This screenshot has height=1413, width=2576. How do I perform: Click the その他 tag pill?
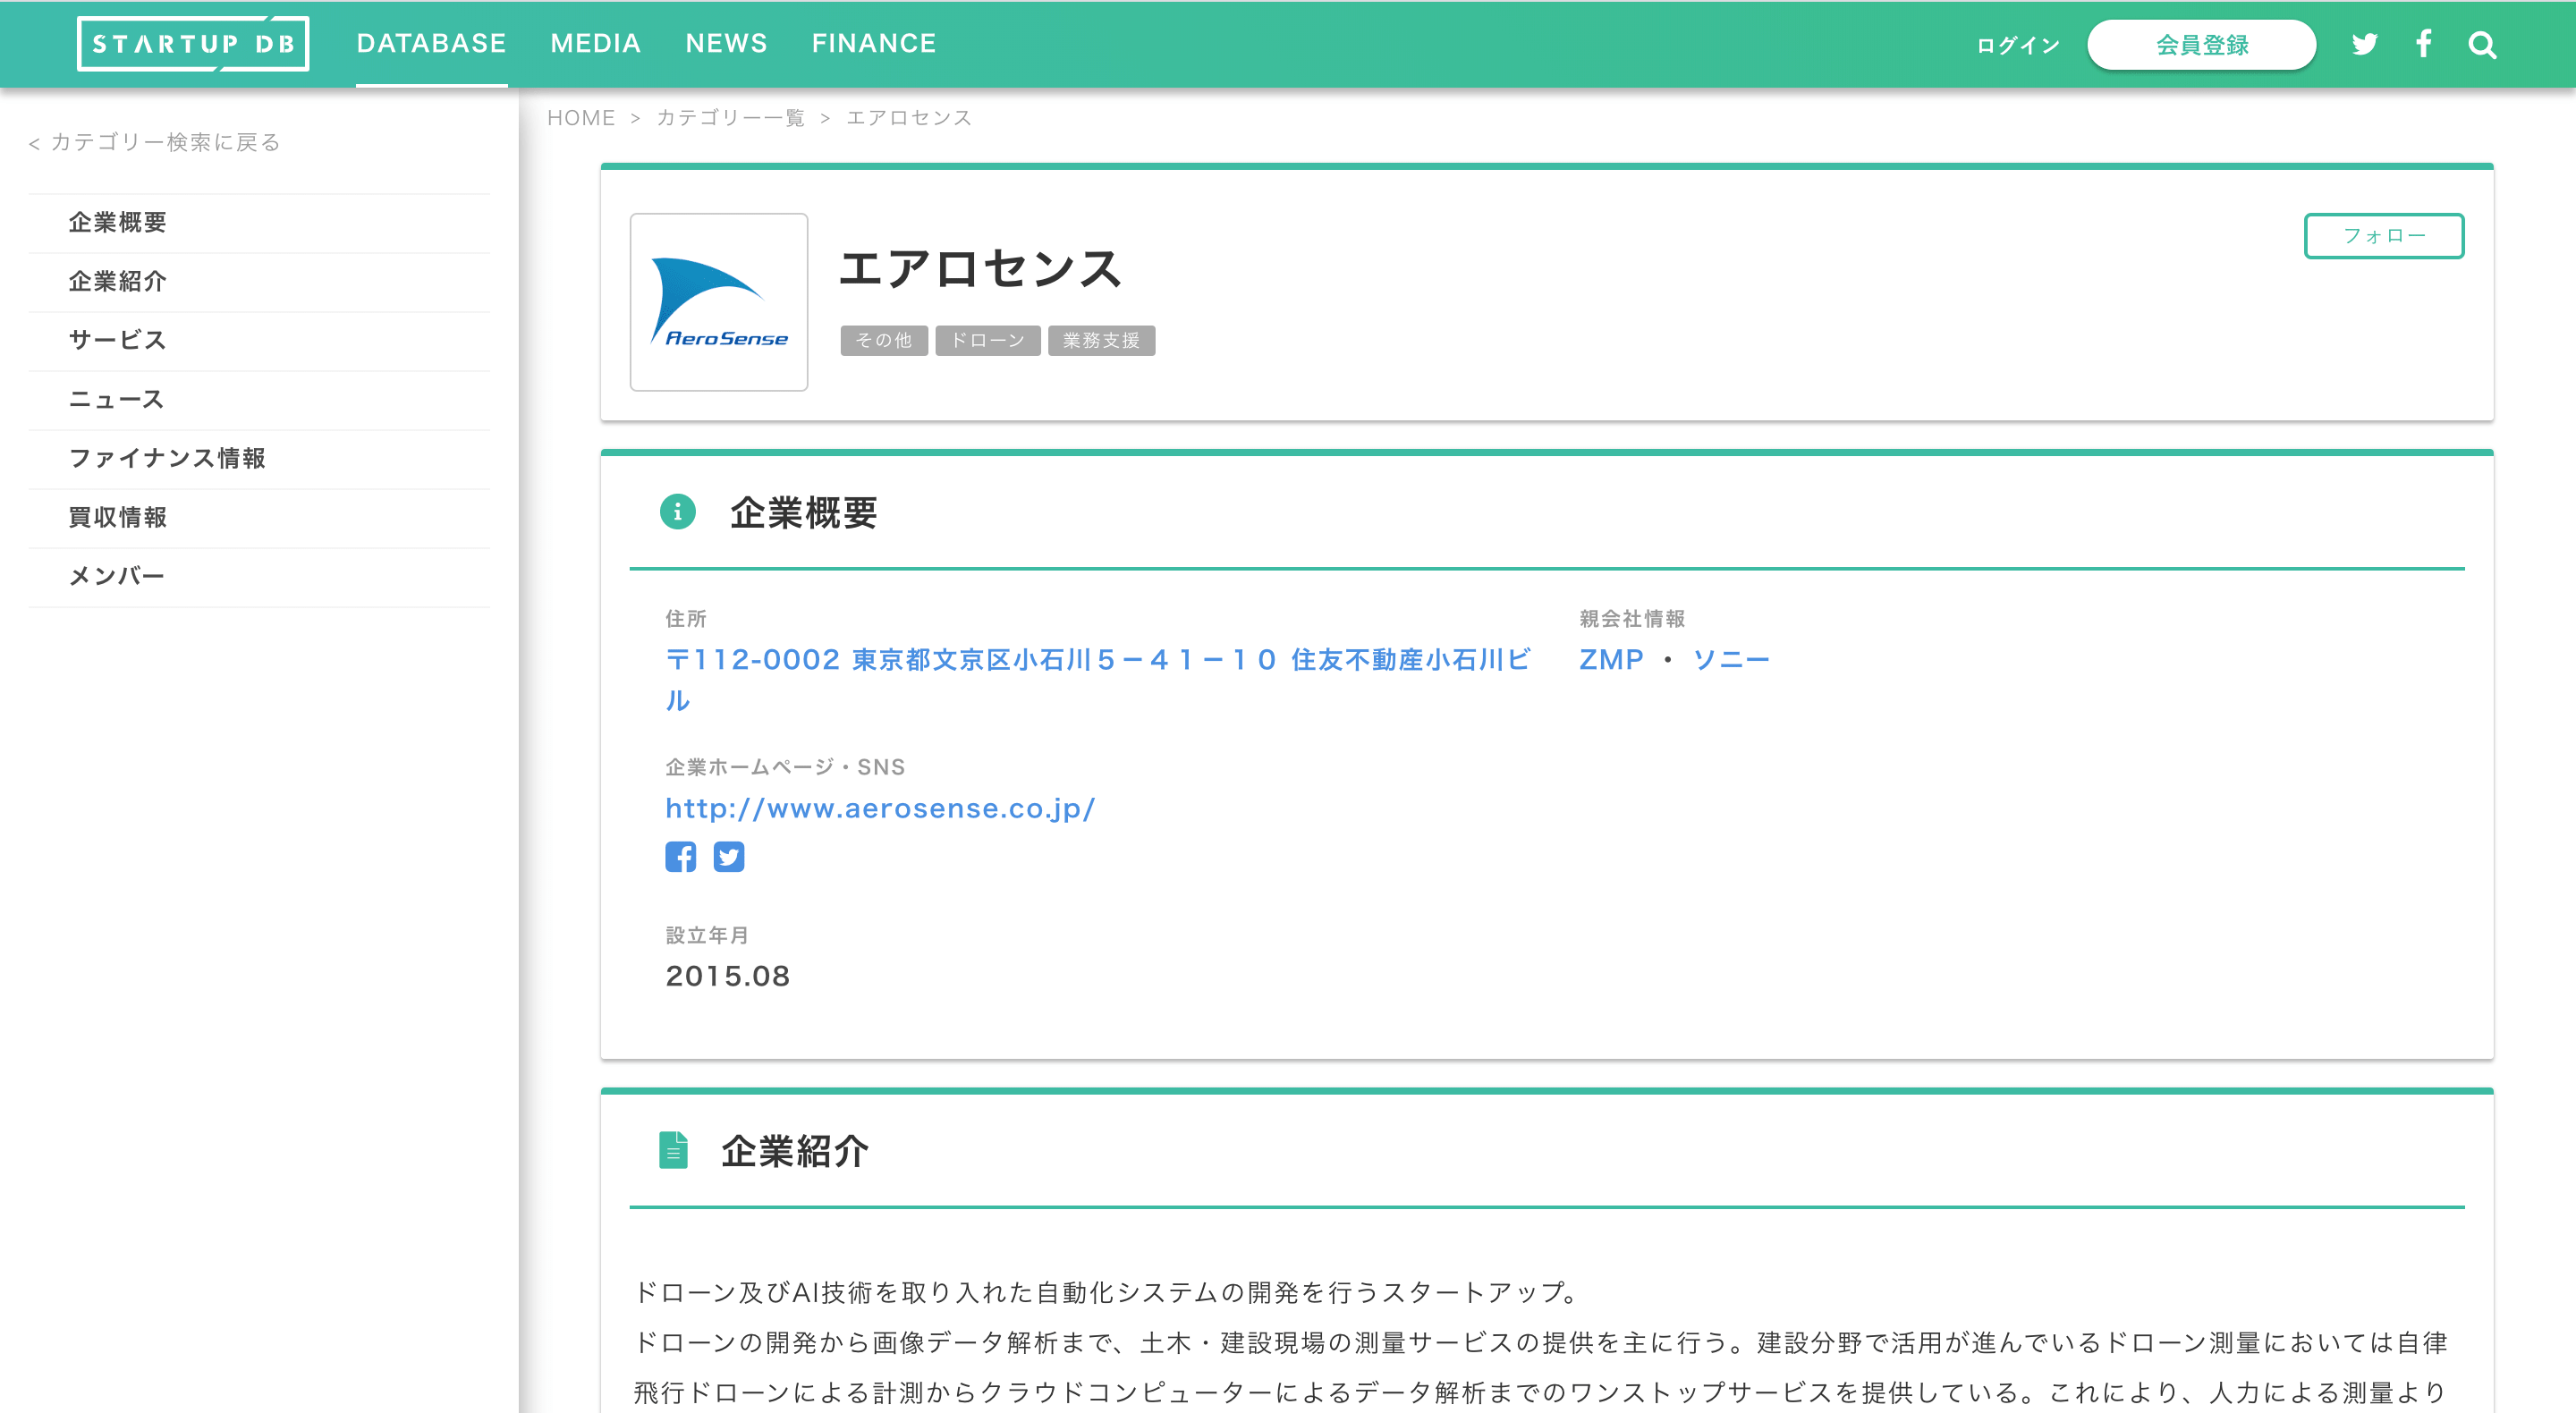click(x=883, y=340)
